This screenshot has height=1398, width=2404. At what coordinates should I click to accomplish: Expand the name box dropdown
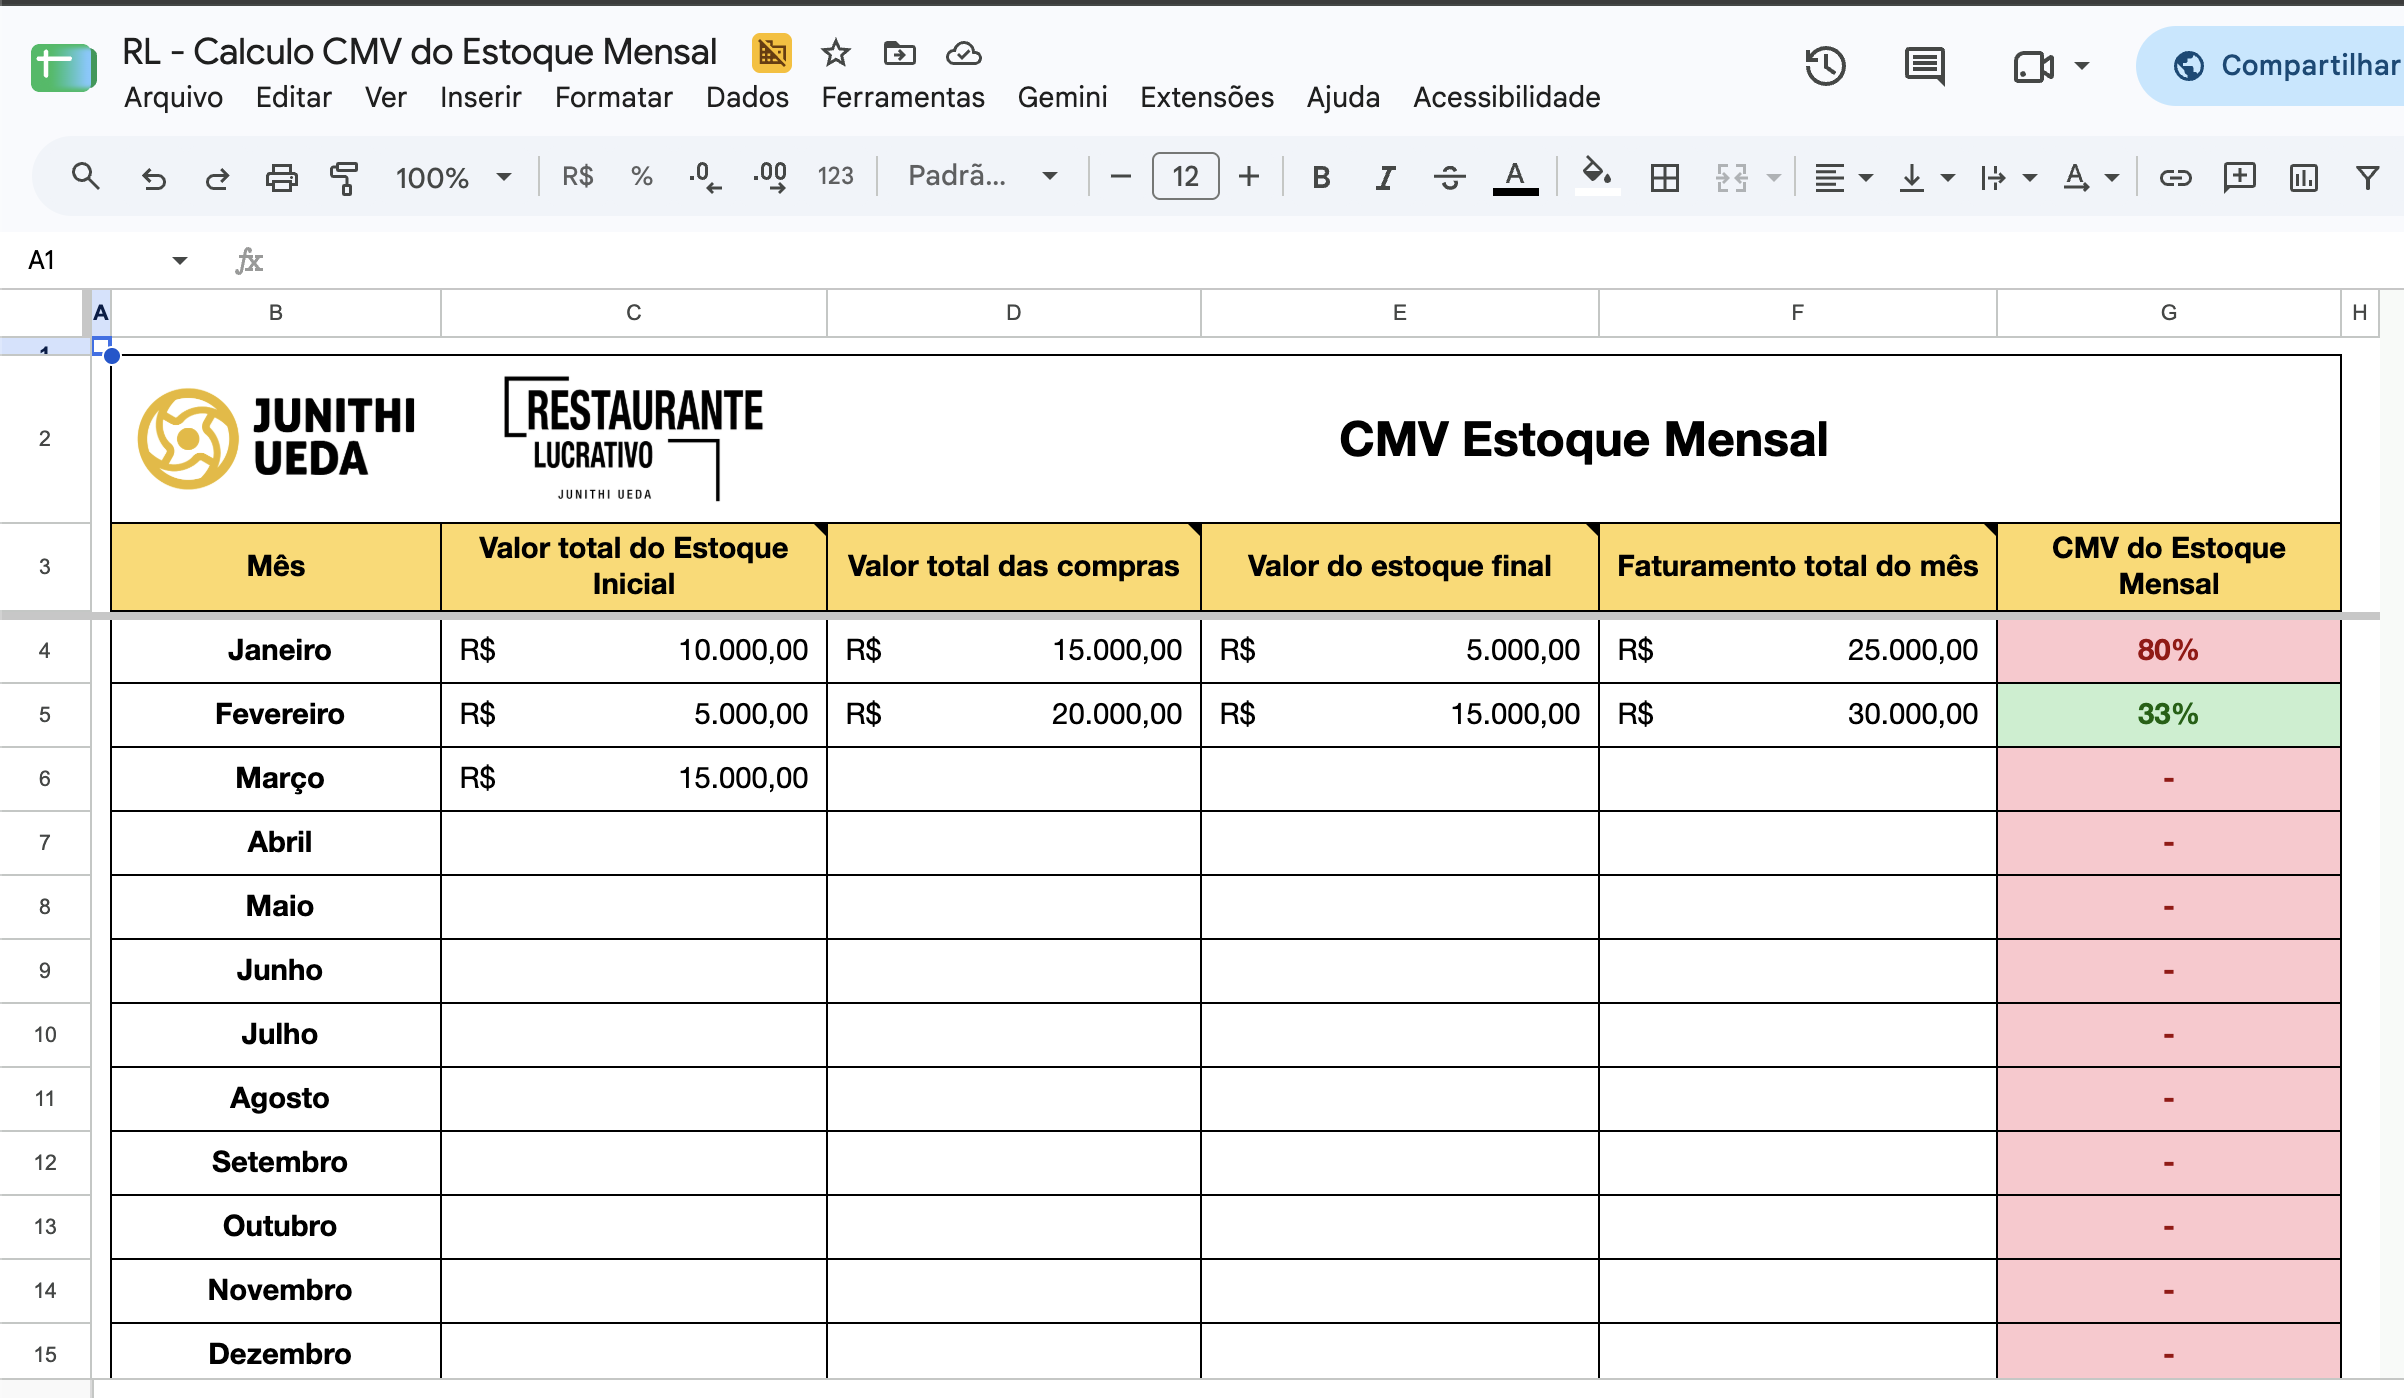pyautogui.click(x=180, y=261)
